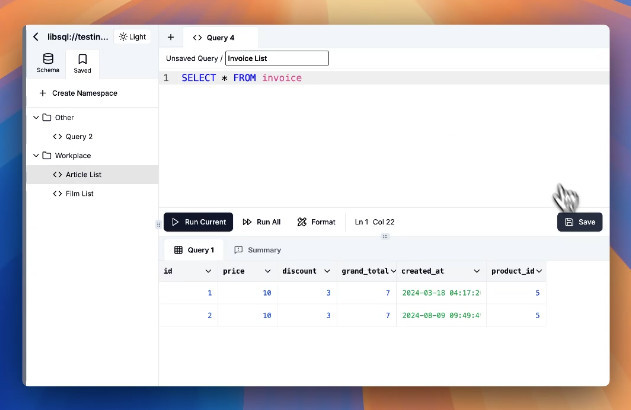631x410 pixels.
Task: Click code icon beside Query 2
Action: (57, 136)
